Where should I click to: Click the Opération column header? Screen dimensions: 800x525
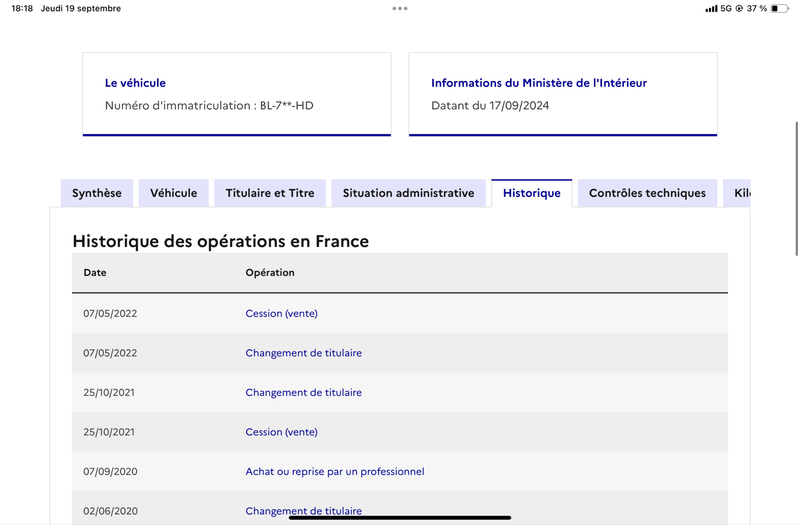(270, 272)
